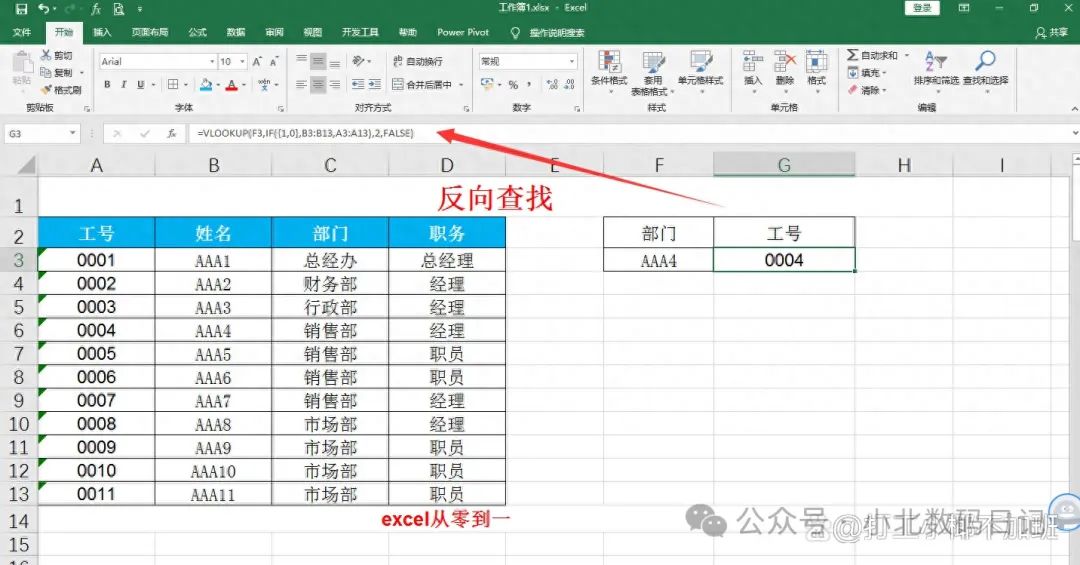Open the number format 常规 dropdown
1080x565 pixels.
(572, 61)
